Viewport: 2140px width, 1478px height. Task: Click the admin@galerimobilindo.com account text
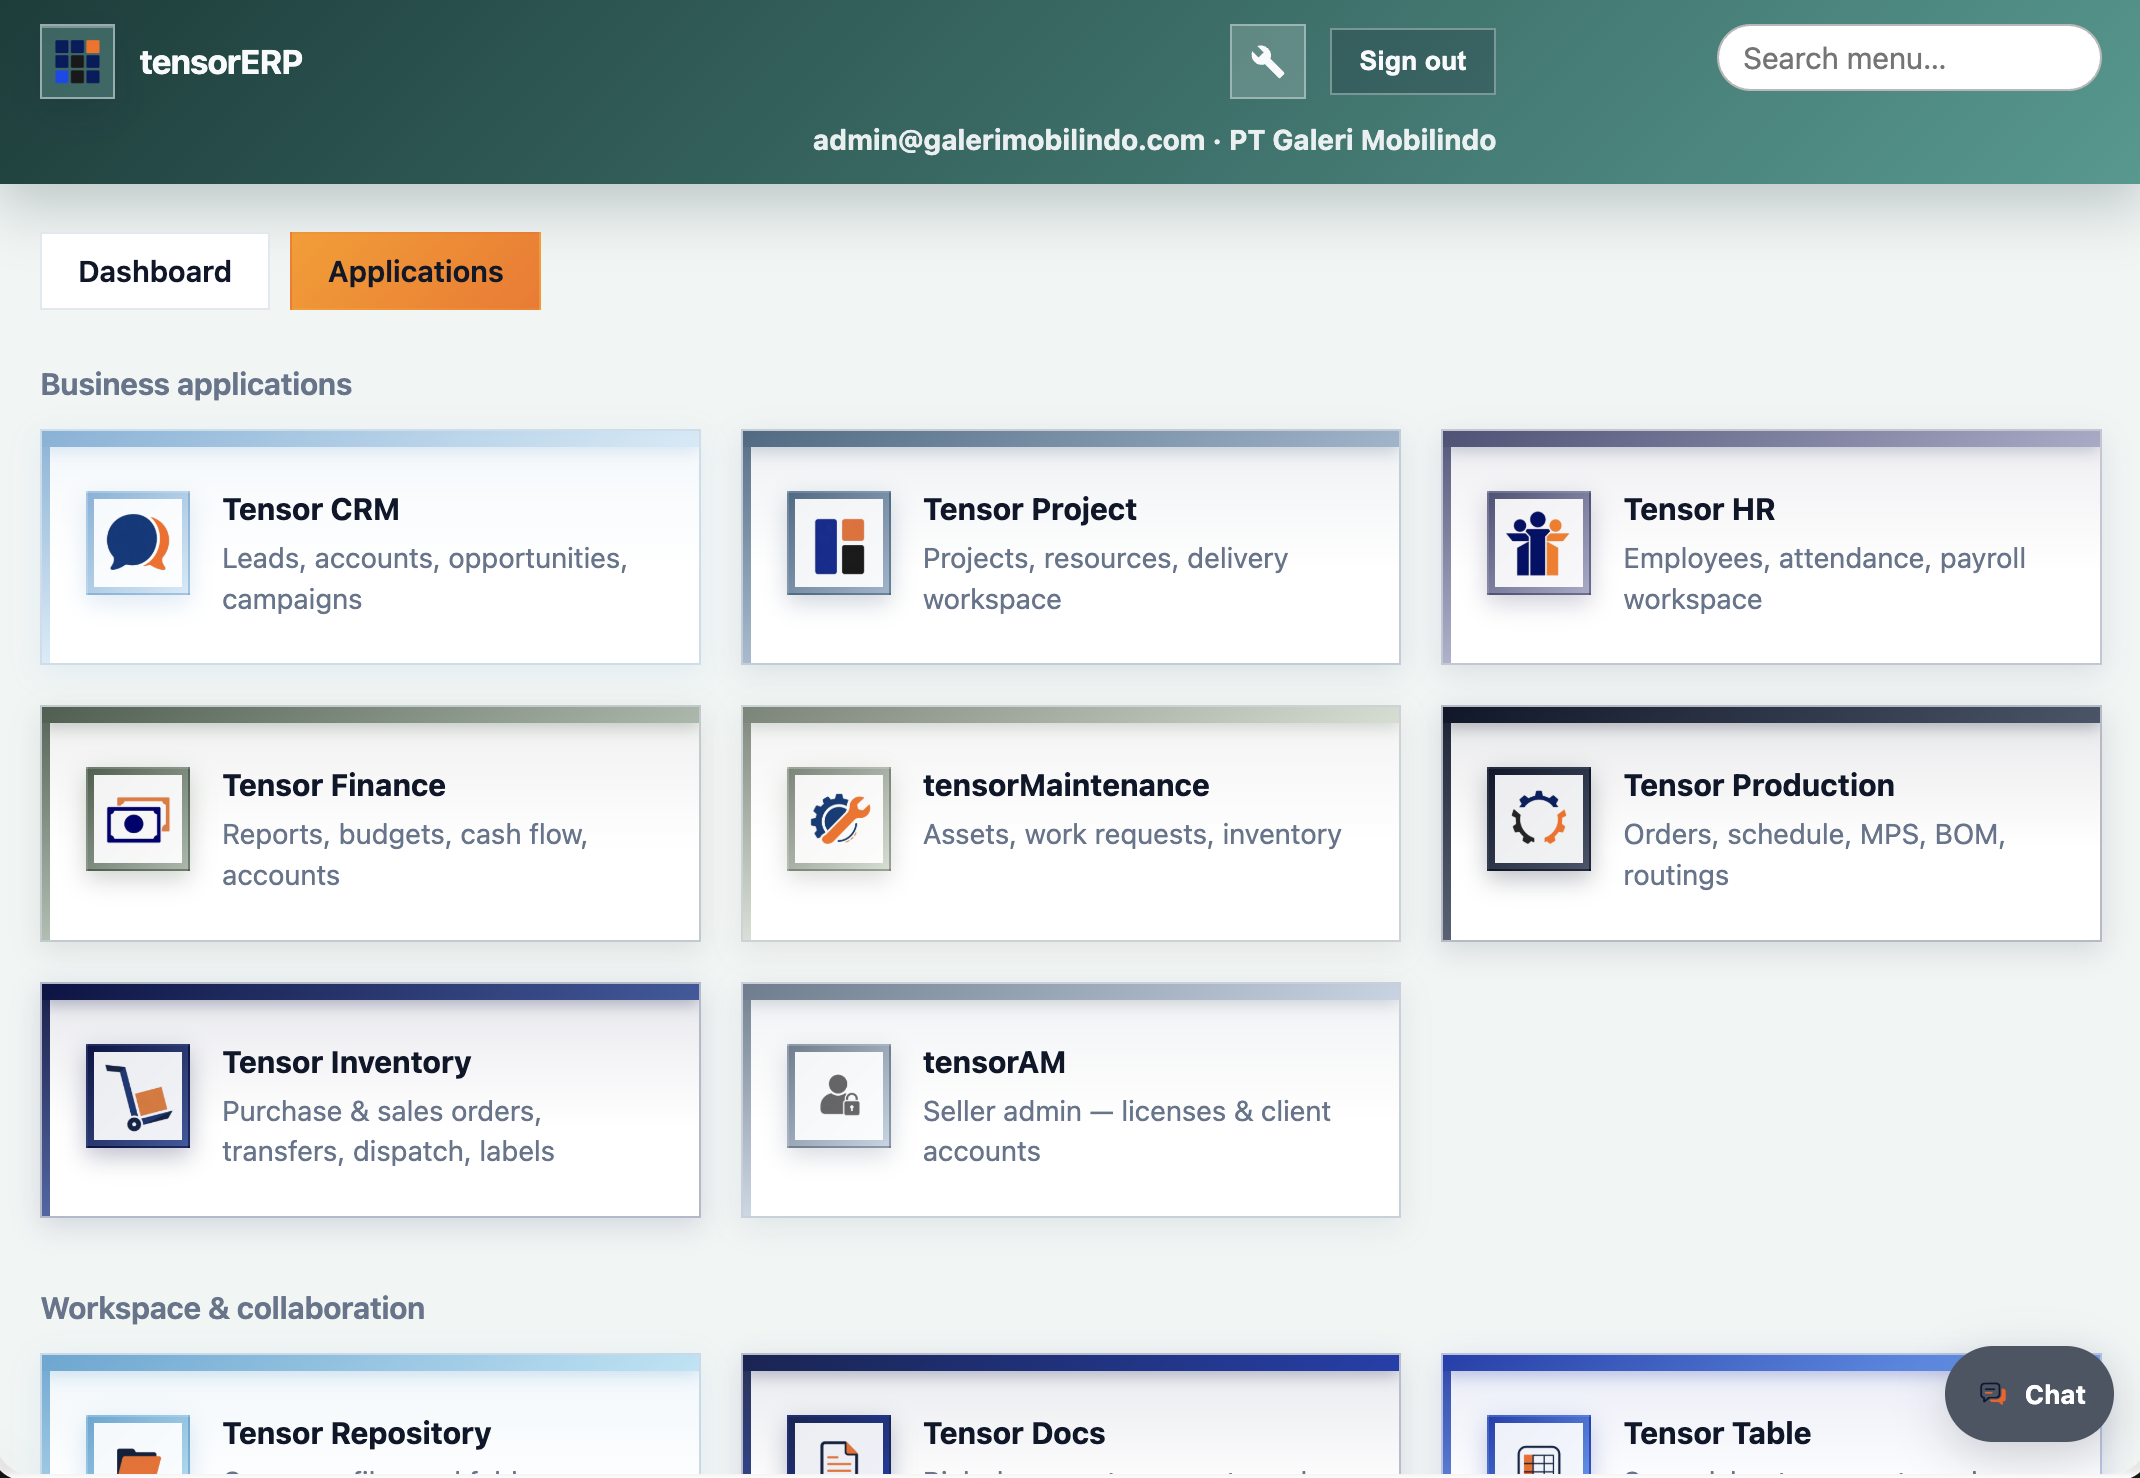[1008, 140]
